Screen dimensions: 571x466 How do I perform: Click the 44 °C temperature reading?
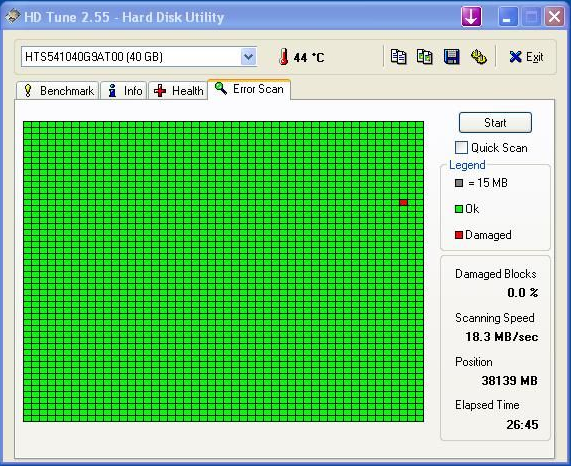tap(309, 57)
